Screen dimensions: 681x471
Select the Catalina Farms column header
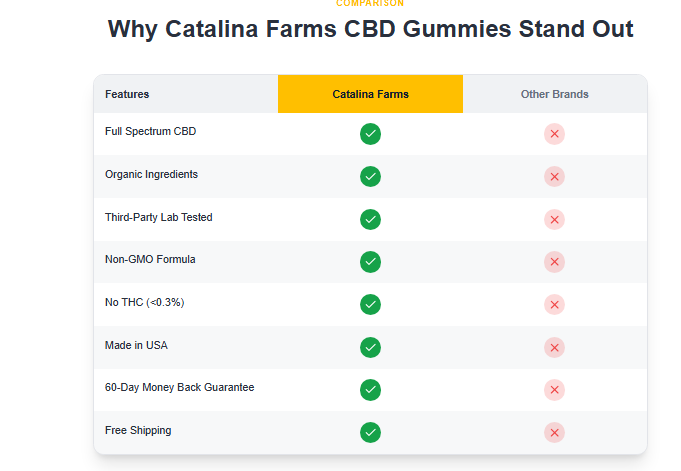click(370, 94)
